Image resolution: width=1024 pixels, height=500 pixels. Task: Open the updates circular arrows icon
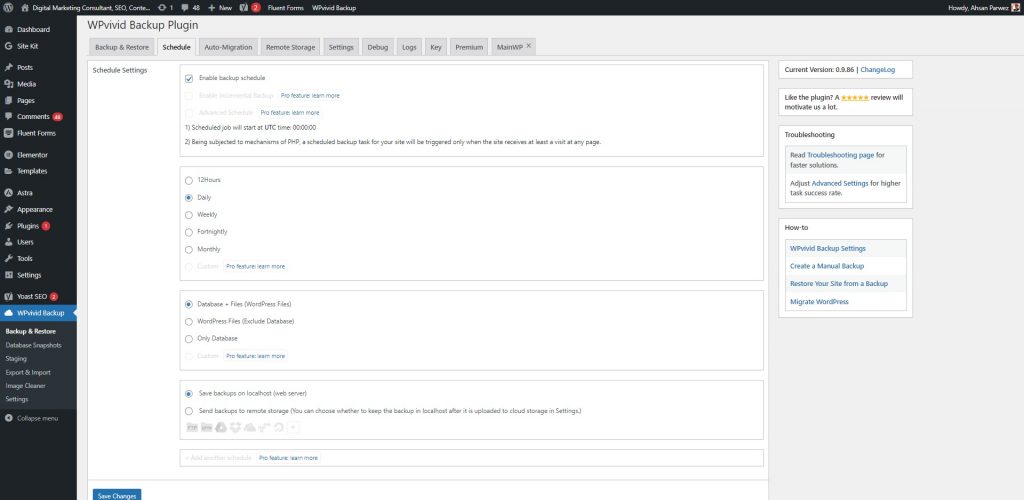click(x=162, y=8)
